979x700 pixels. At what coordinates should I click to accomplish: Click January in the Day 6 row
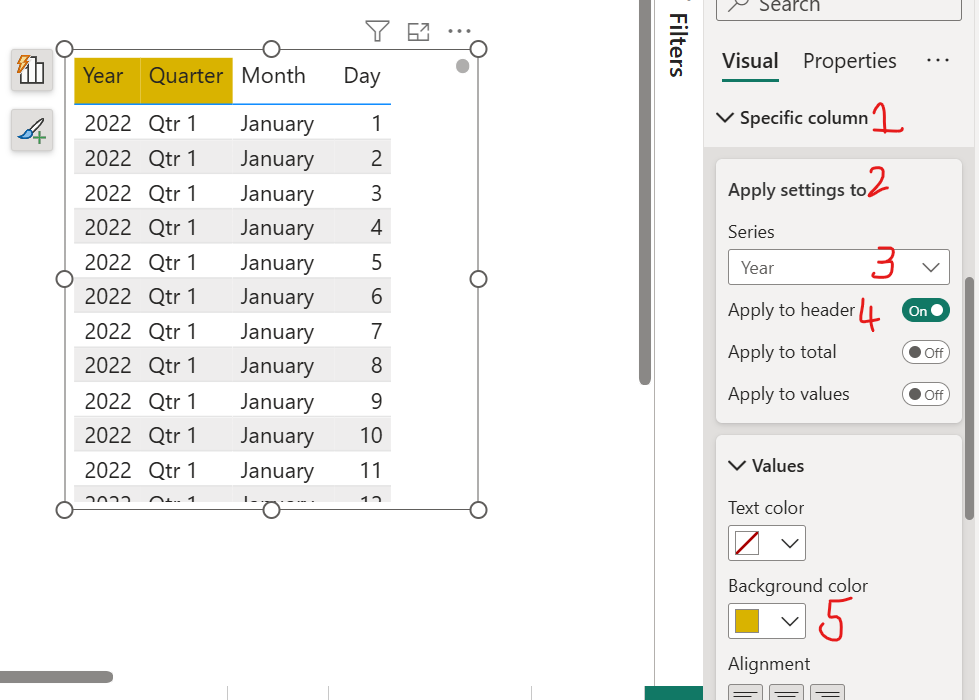277,297
